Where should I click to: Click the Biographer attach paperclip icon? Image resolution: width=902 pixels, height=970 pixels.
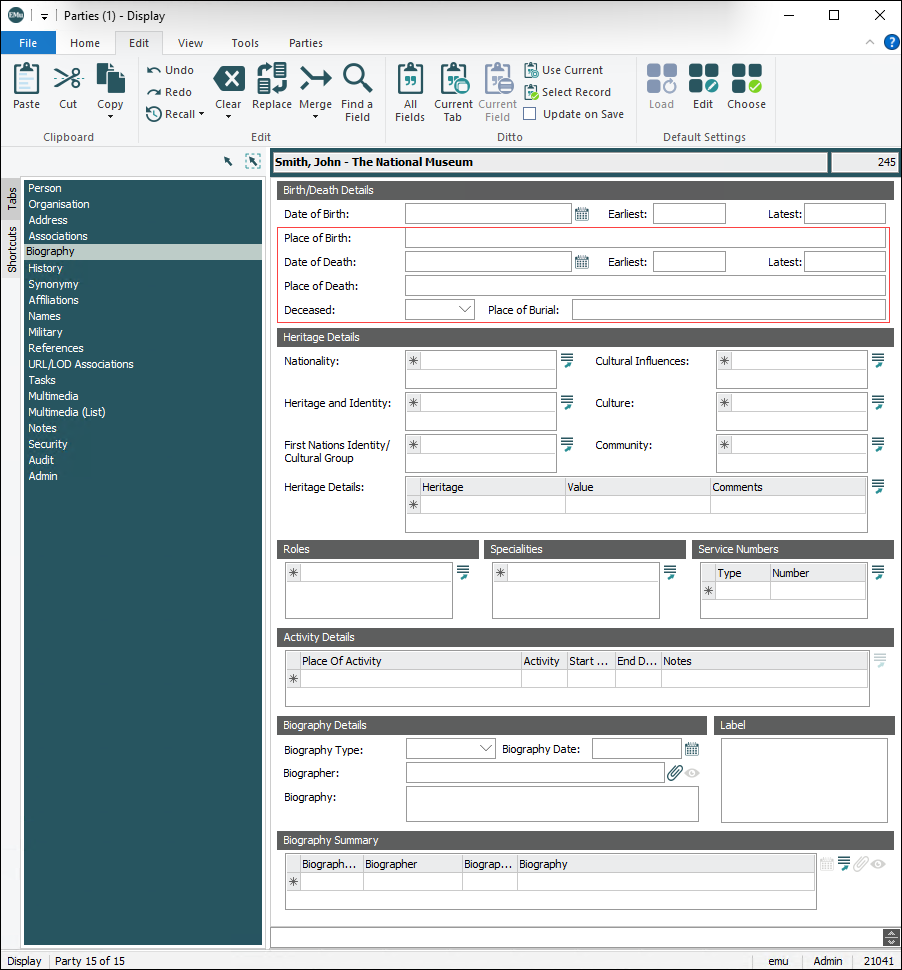coord(674,773)
